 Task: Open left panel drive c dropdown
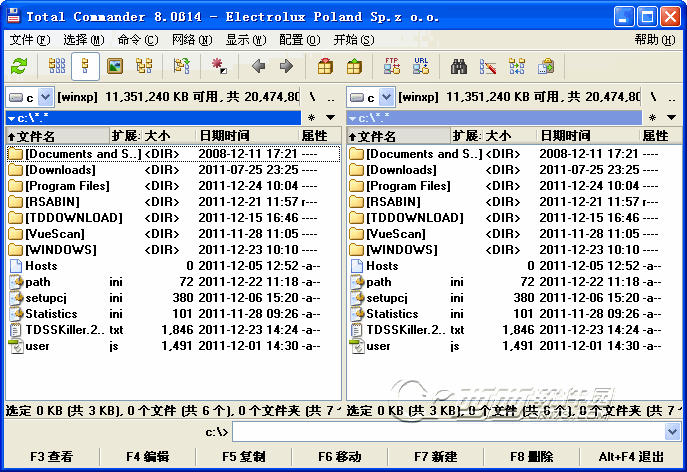click(46, 97)
